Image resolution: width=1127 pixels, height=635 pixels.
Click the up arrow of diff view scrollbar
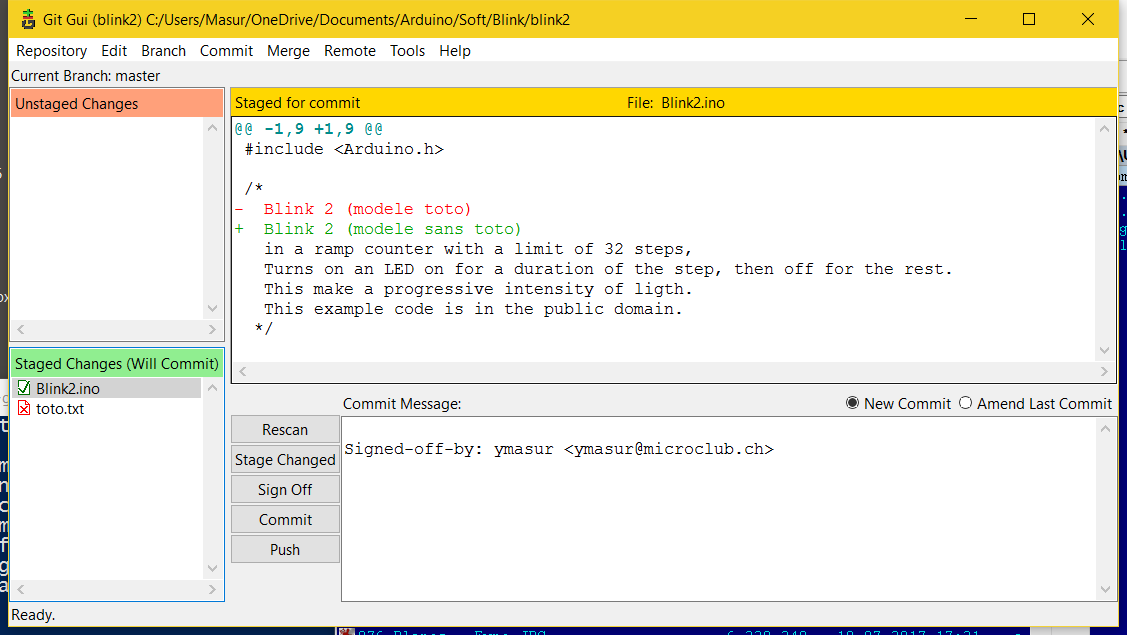[x=1105, y=129]
